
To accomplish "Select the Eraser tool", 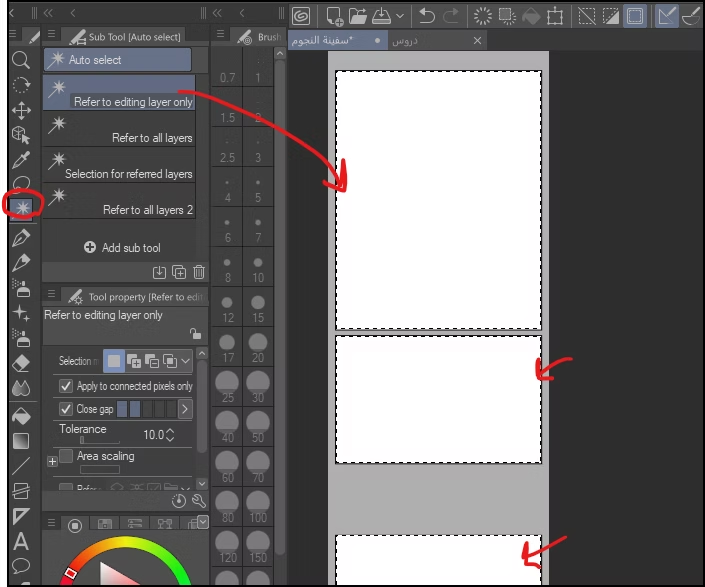I will (x=21, y=363).
